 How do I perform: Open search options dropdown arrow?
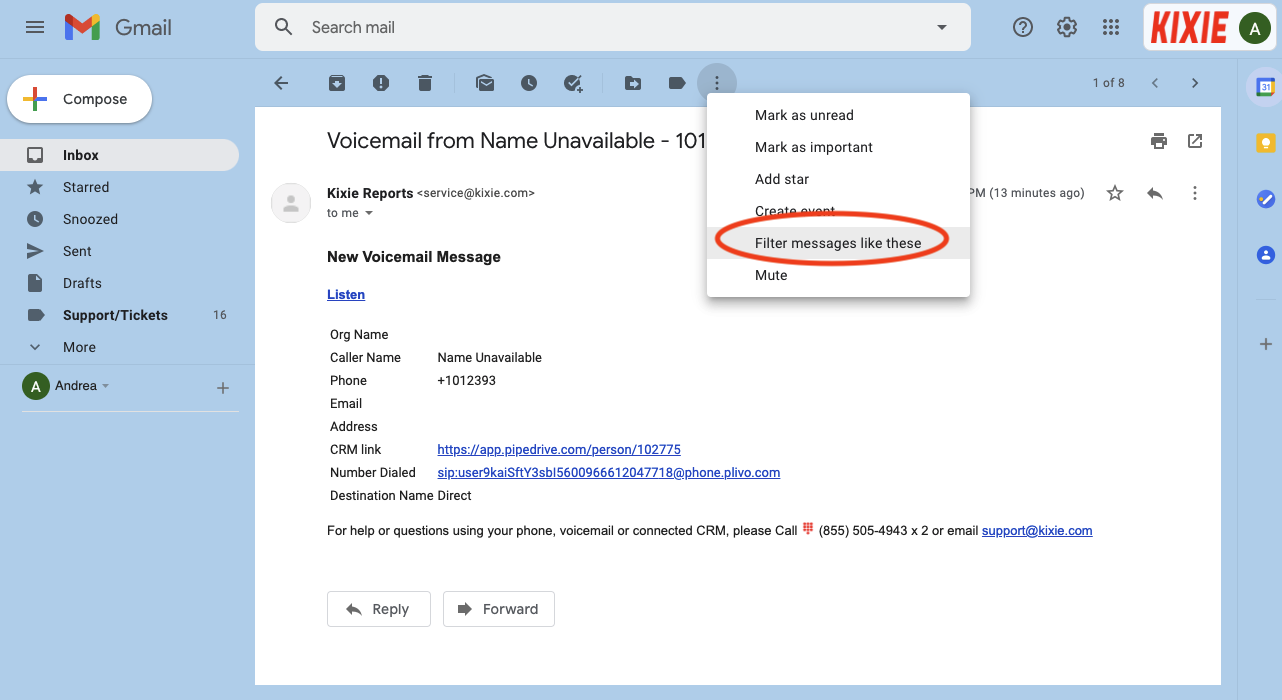(941, 27)
